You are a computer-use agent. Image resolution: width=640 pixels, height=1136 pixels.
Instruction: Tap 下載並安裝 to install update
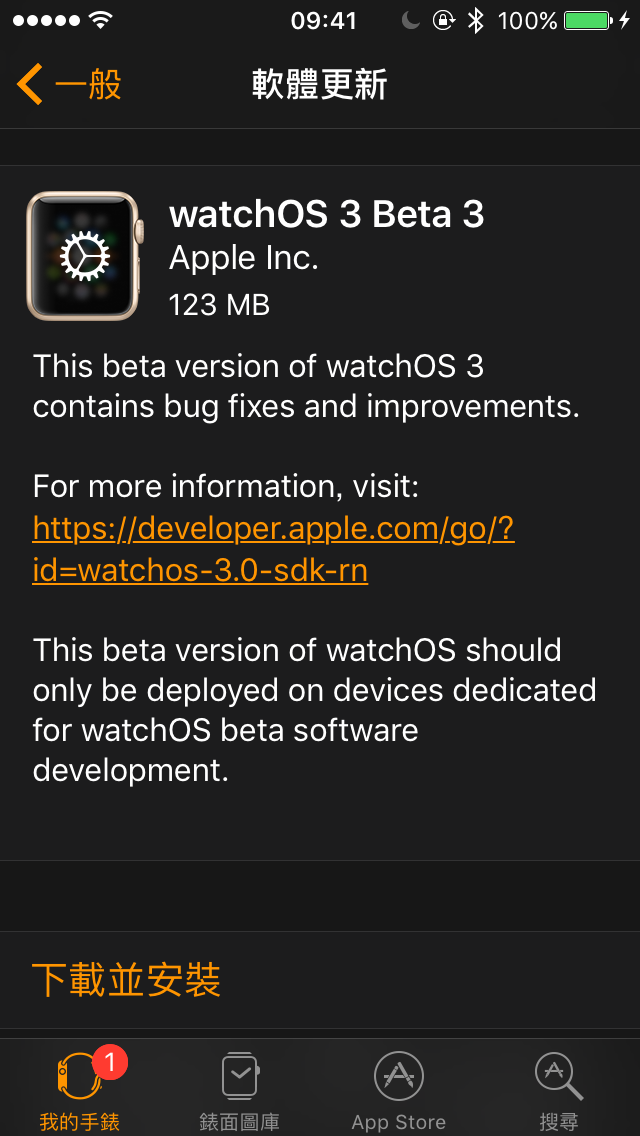tap(126, 980)
